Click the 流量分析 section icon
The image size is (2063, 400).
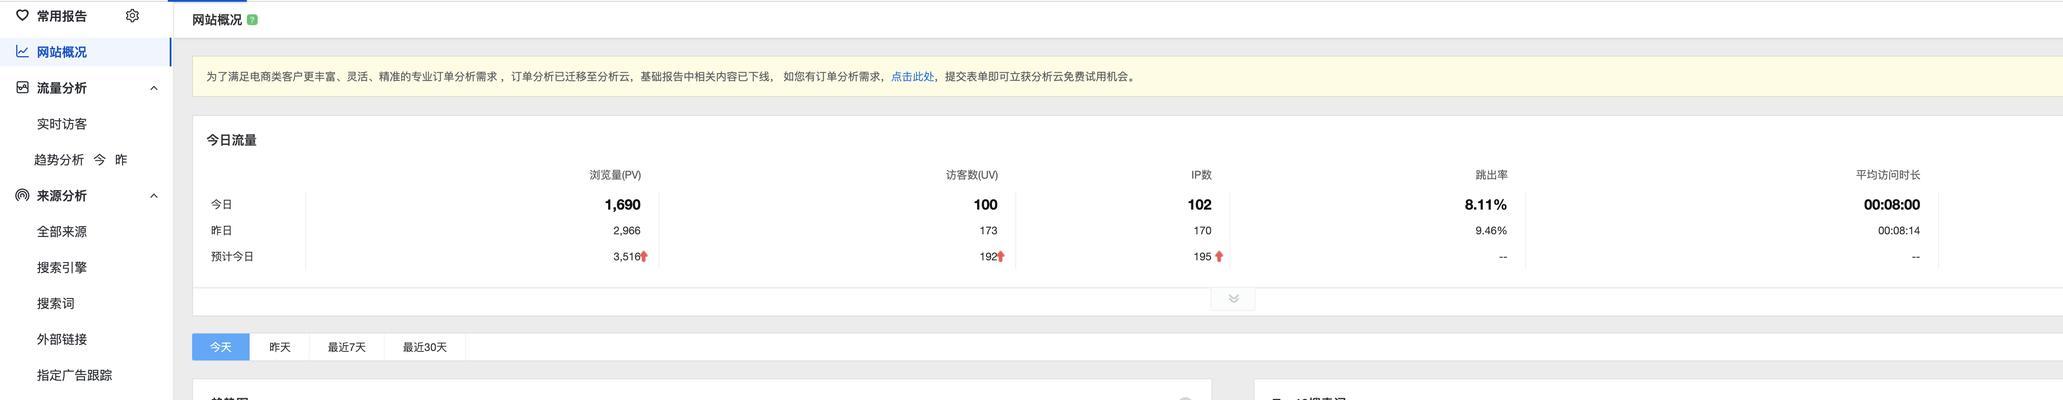click(22, 87)
